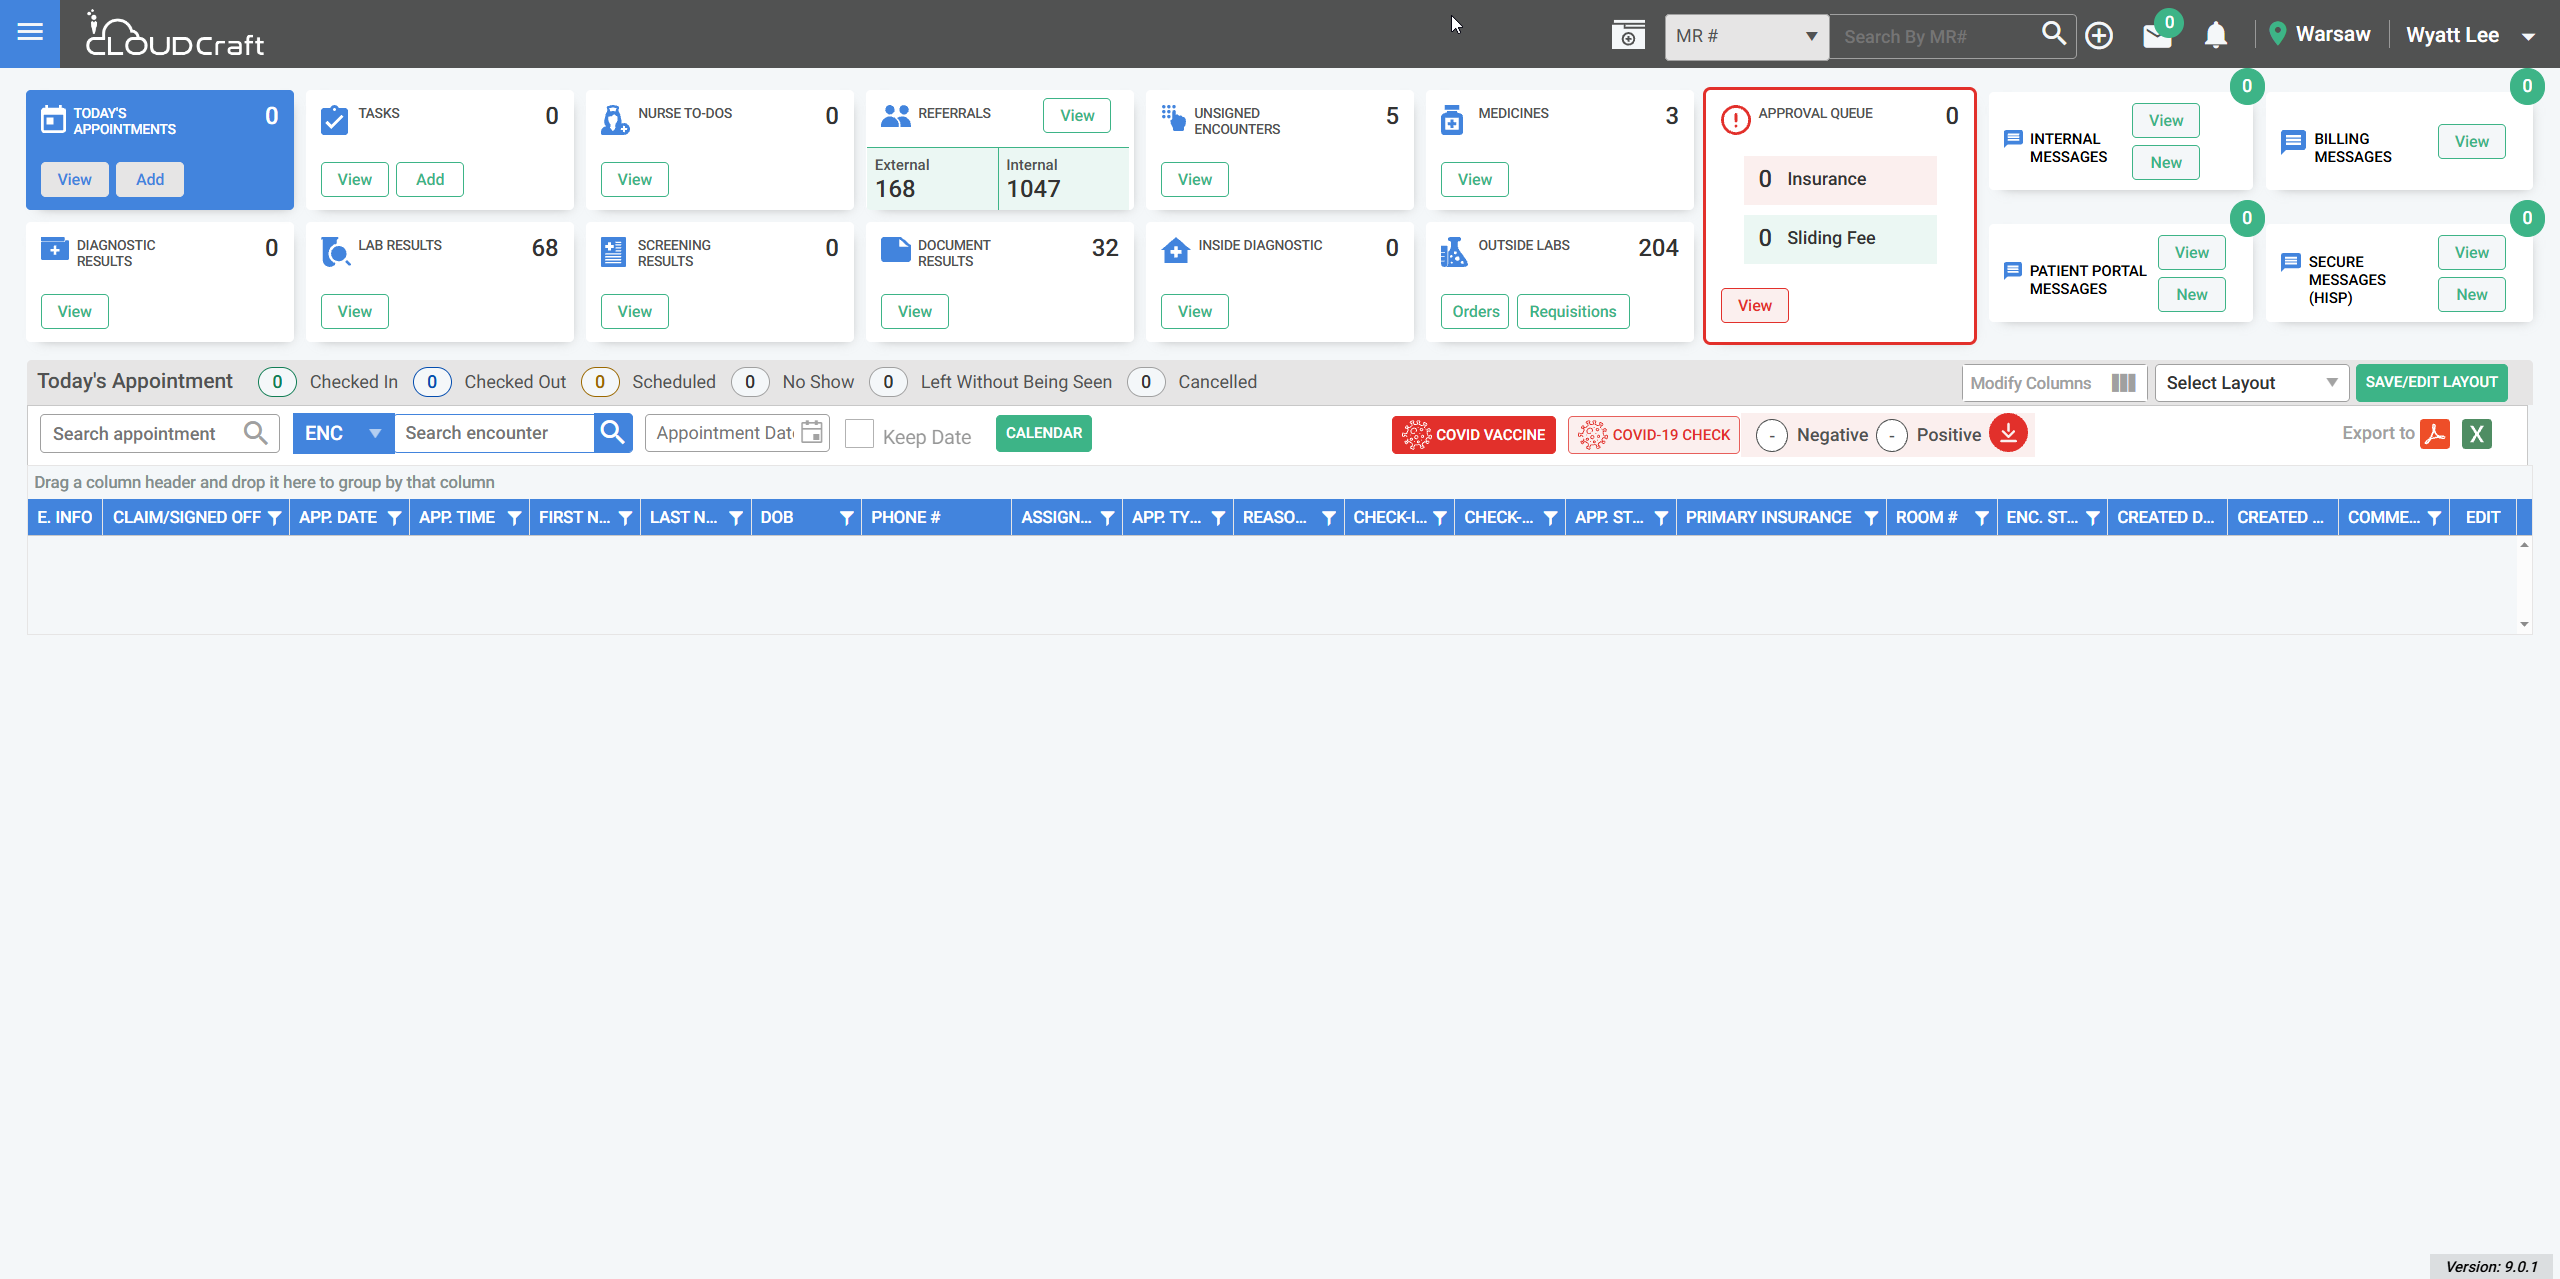Click the add new patient plus icon
Viewport: 2560px width, 1279px height.
click(2099, 36)
